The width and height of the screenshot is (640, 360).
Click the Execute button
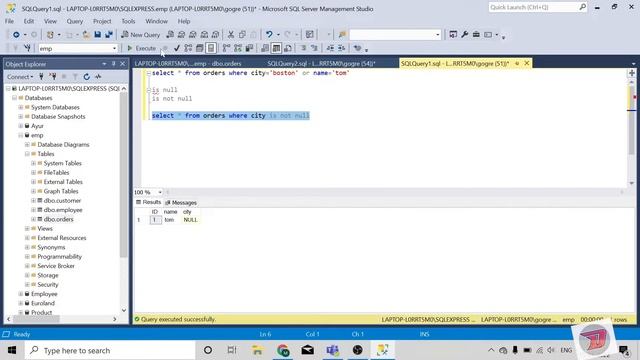point(142,48)
